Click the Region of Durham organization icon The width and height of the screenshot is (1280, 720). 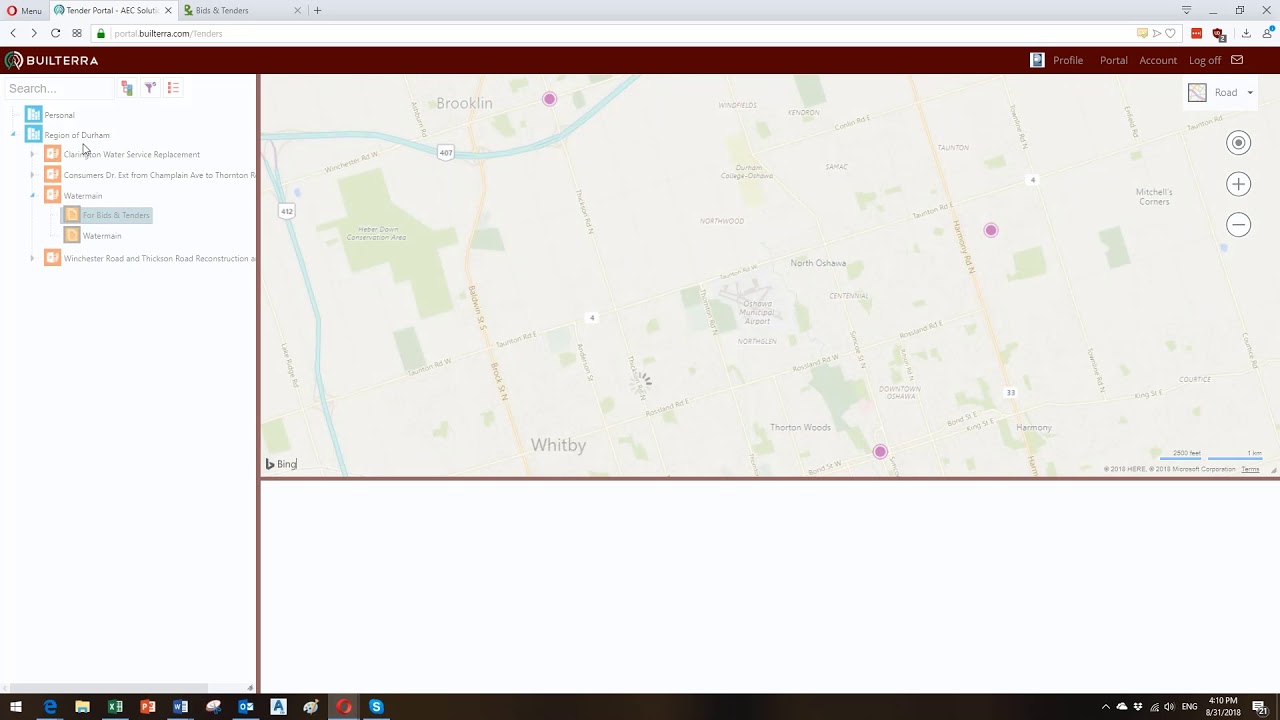[x=33, y=134]
